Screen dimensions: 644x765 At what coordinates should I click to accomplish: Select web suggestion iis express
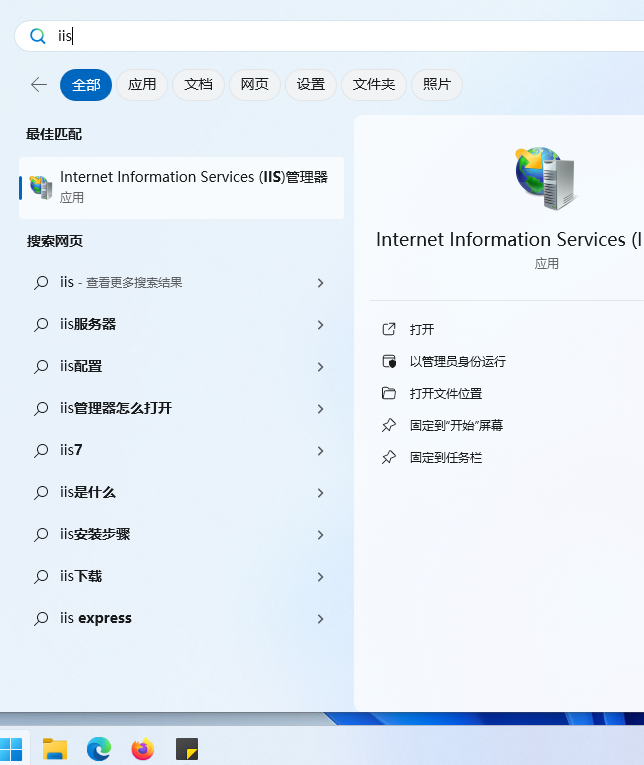click(x=181, y=618)
